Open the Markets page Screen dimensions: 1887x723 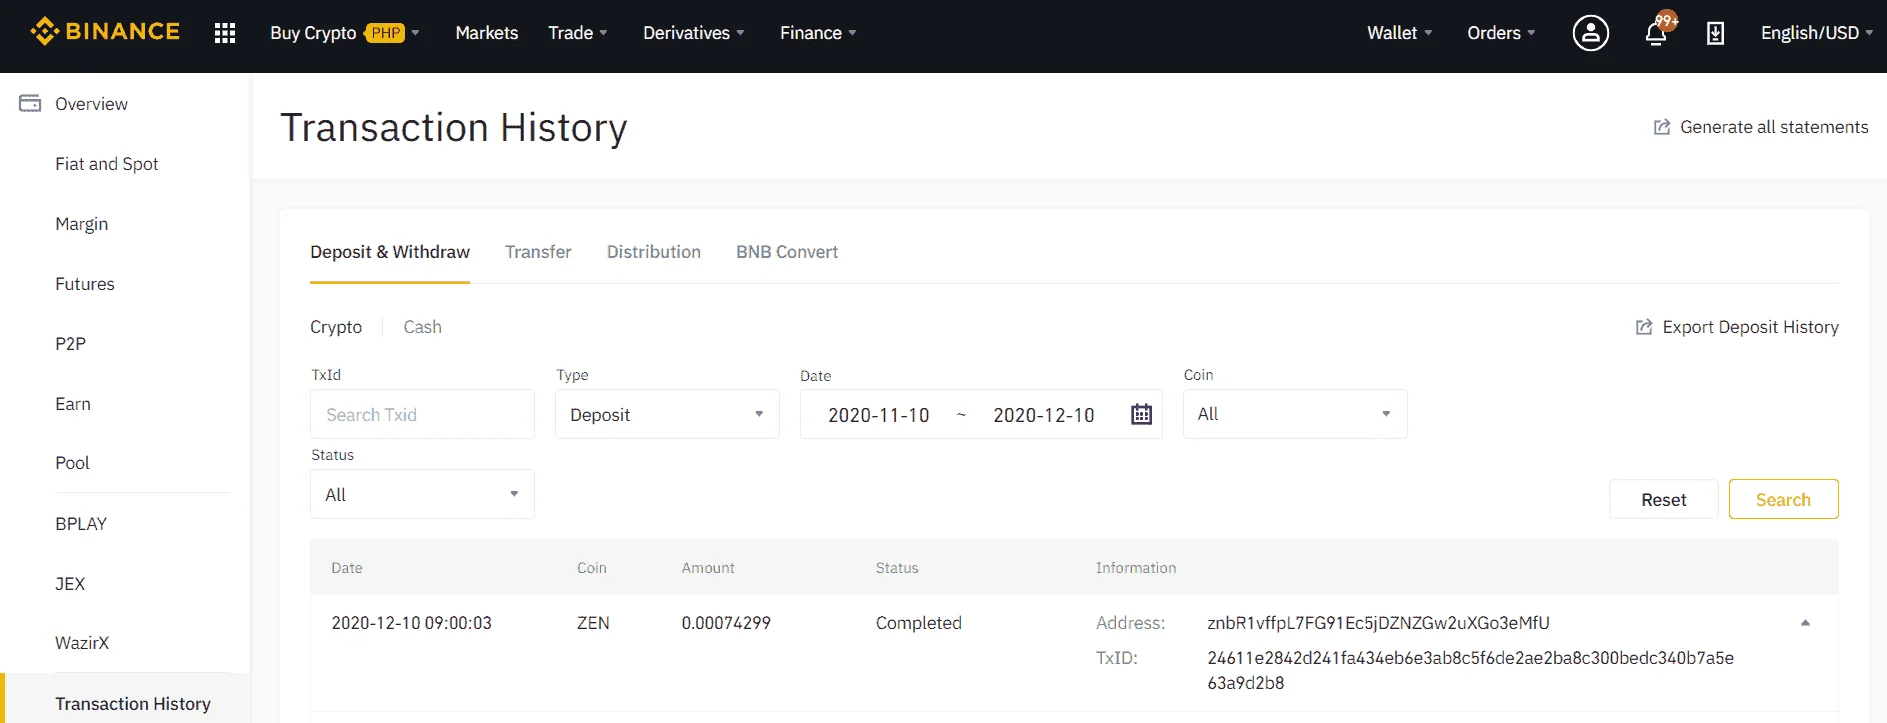(x=487, y=33)
